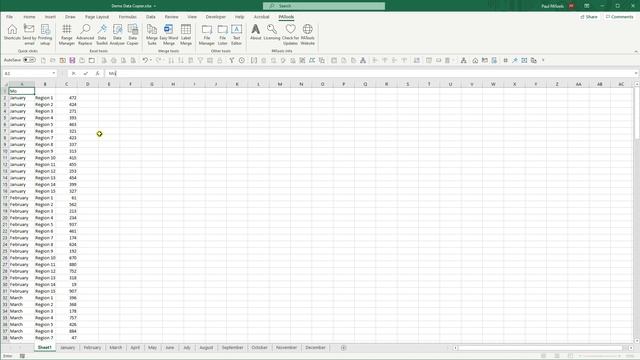
Task: Collapse the ribbon with the chevron
Action: coord(636,51)
